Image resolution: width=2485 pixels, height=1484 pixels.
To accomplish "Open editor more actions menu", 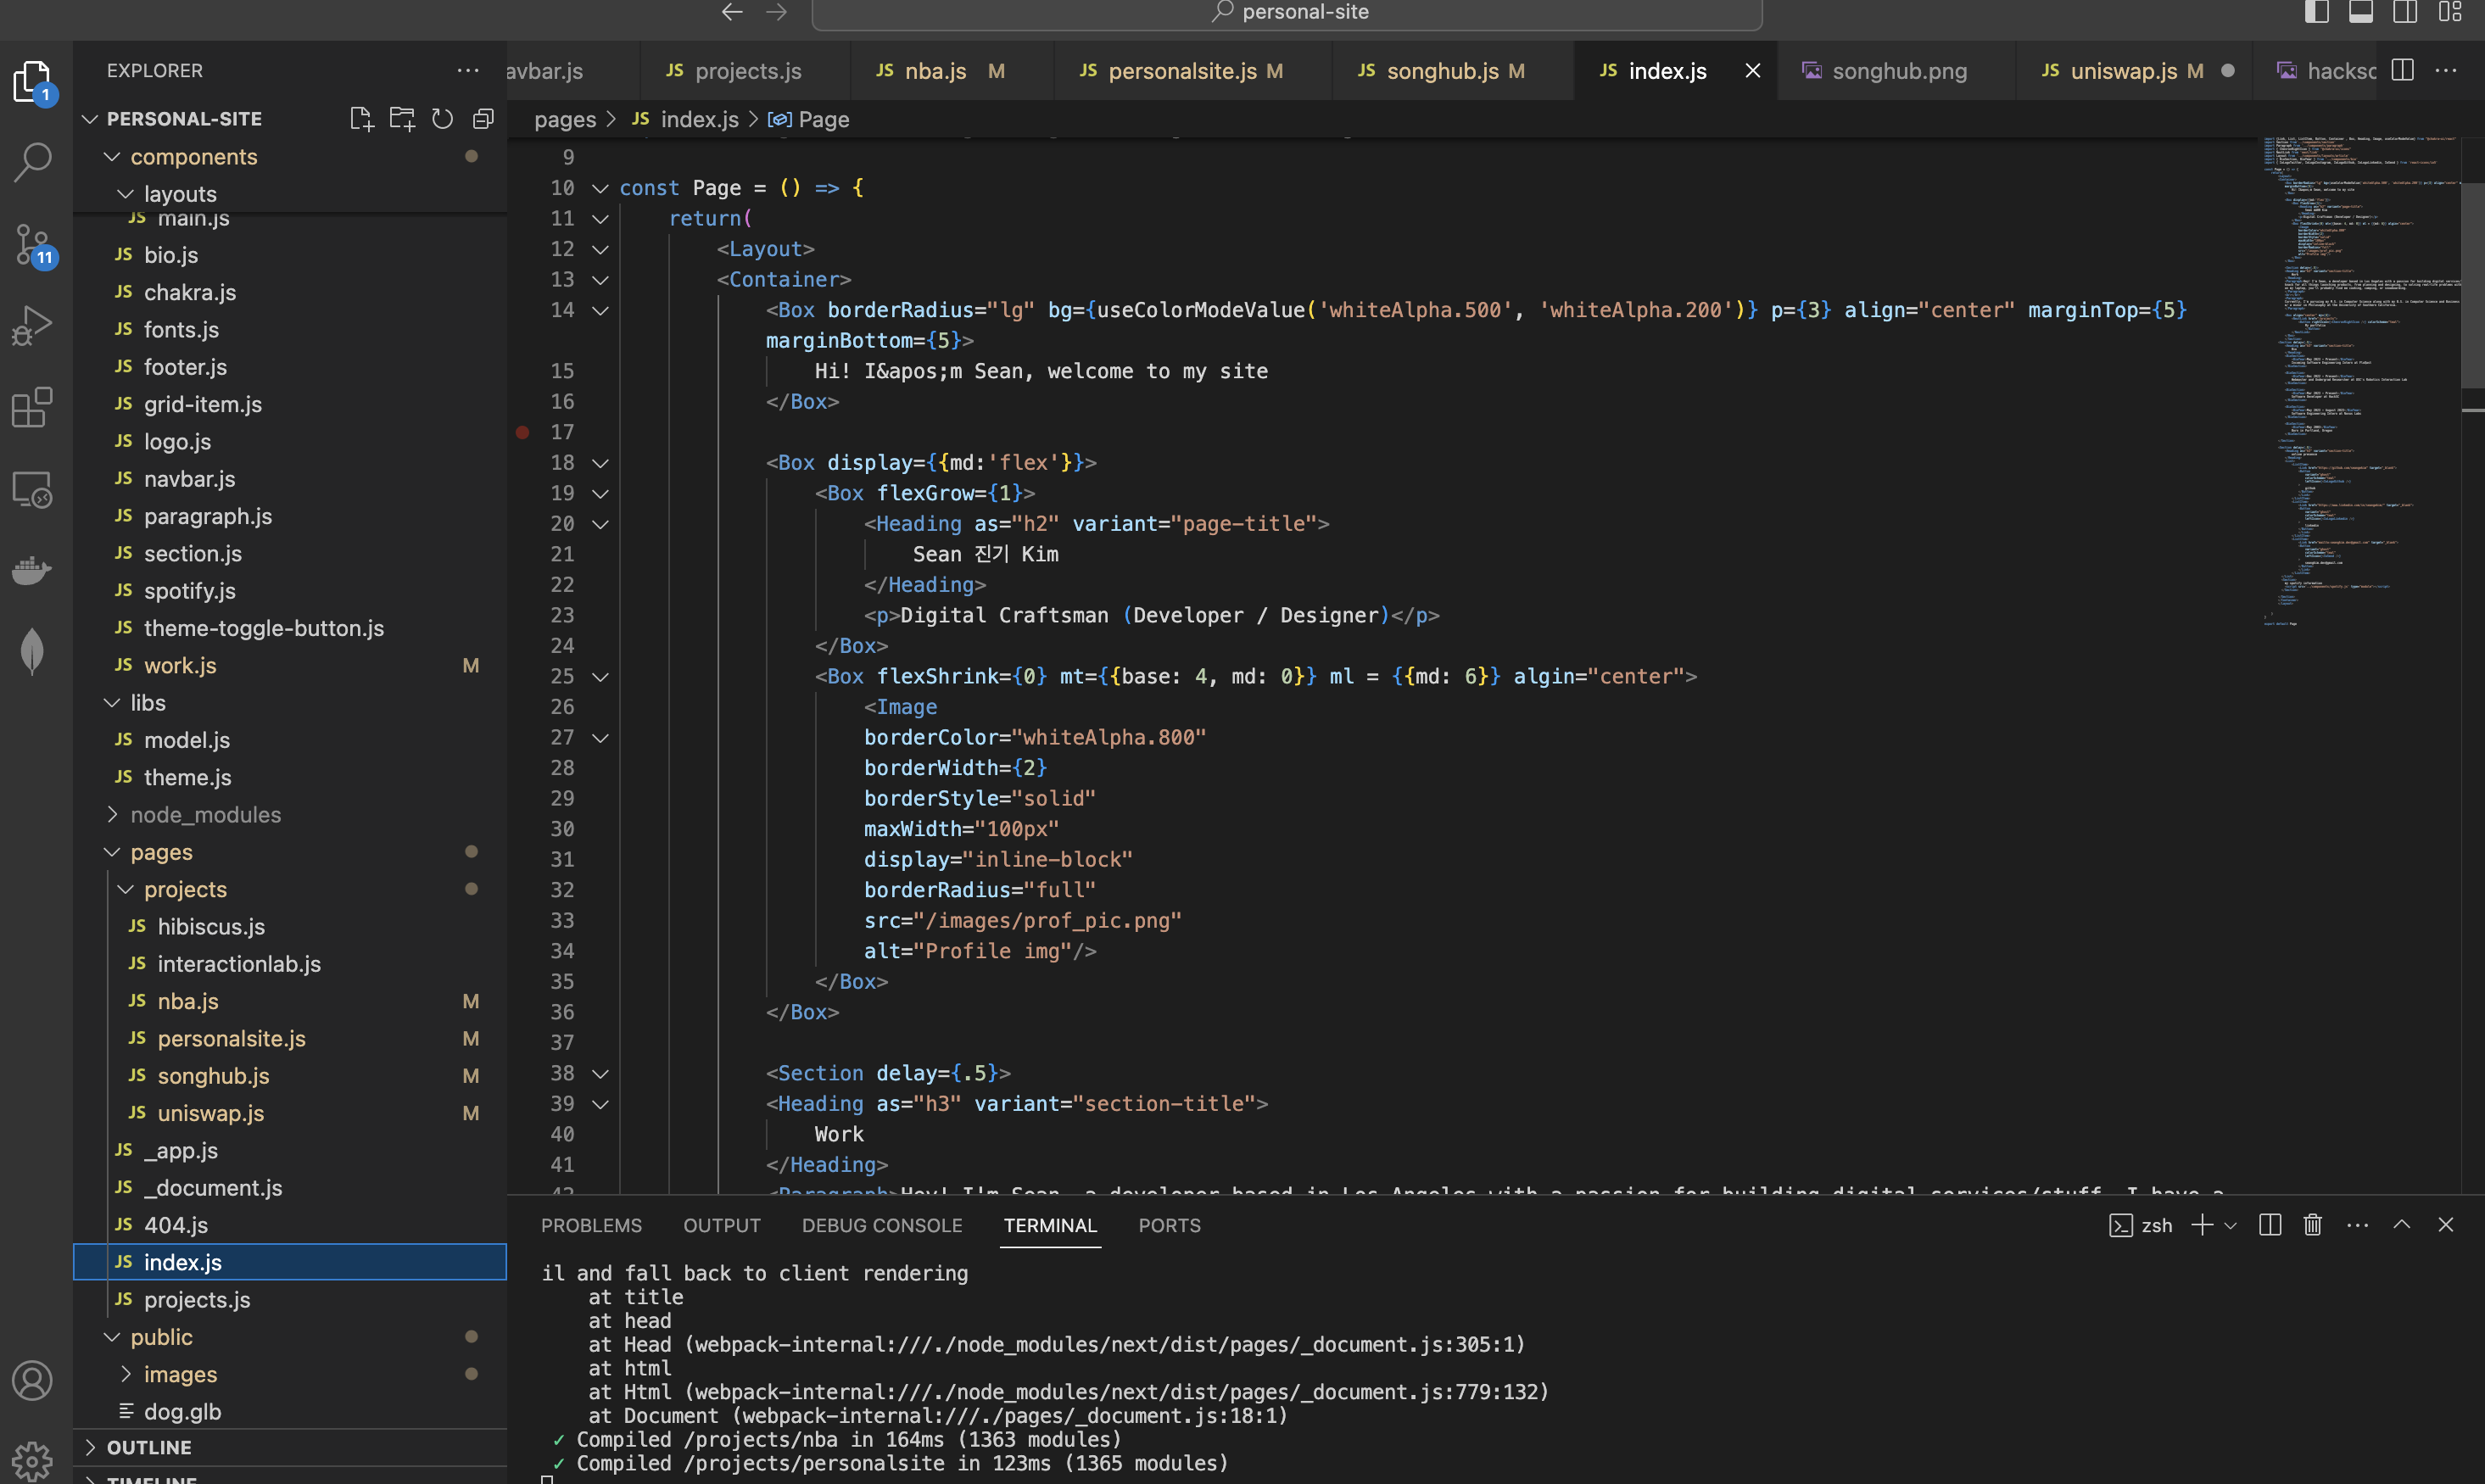I will (x=2446, y=70).
